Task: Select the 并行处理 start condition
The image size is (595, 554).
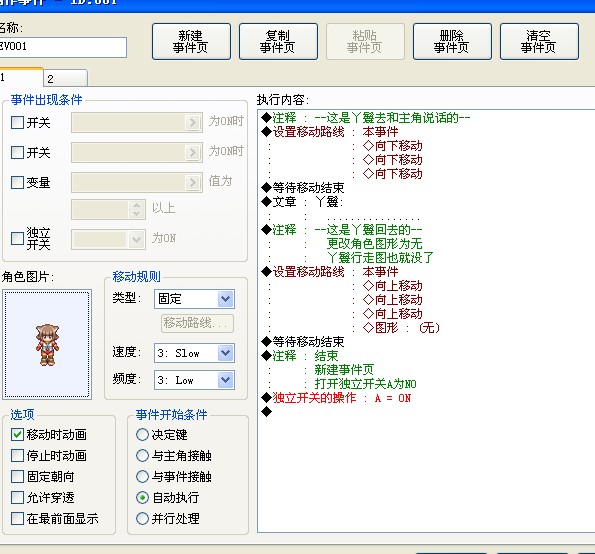Action: pyautogui.click(x=142, y=518)
